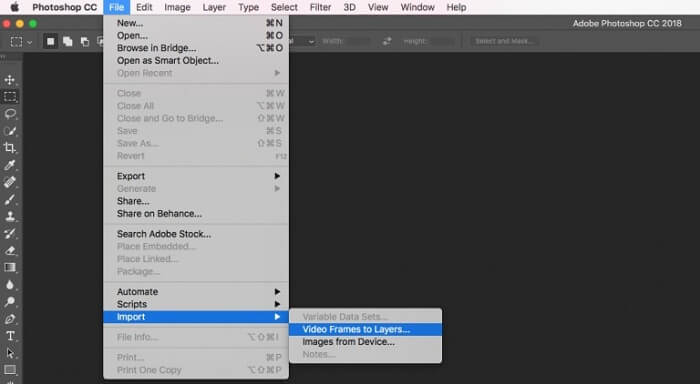Open the Help menu
This screenshot has width=700, height=384.
click(456, 7)
